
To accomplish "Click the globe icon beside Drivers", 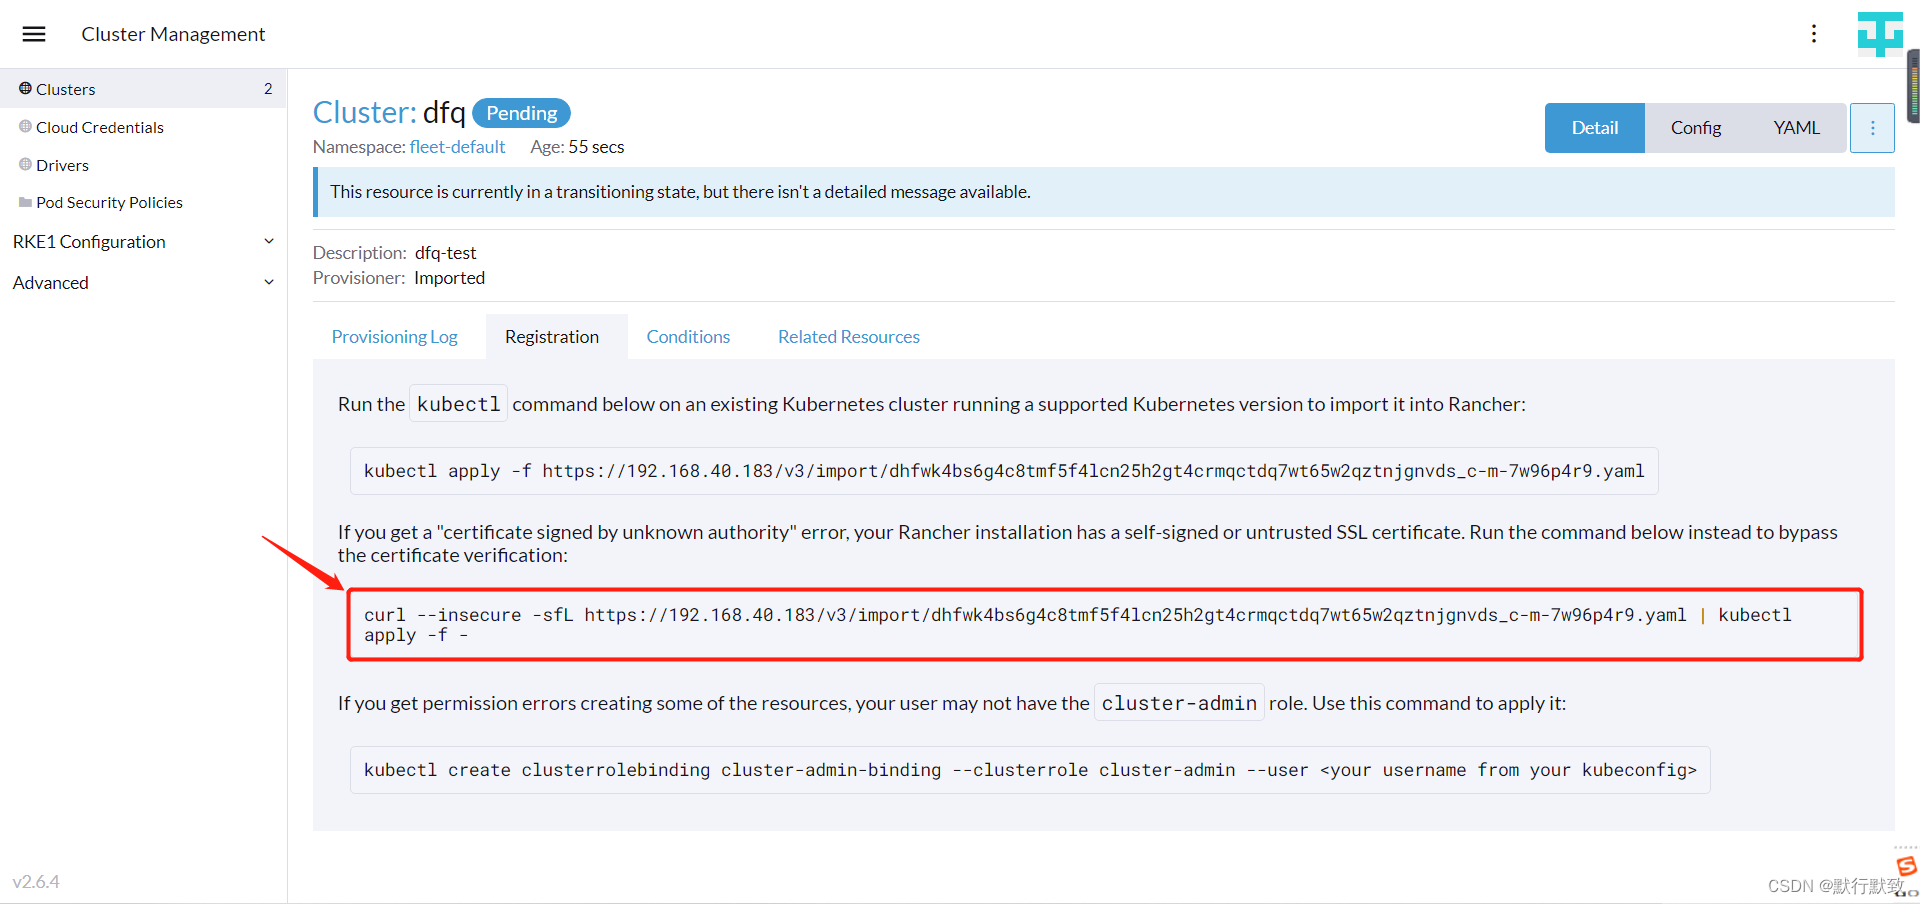I will pyautogui.click(x=25, y=164).
